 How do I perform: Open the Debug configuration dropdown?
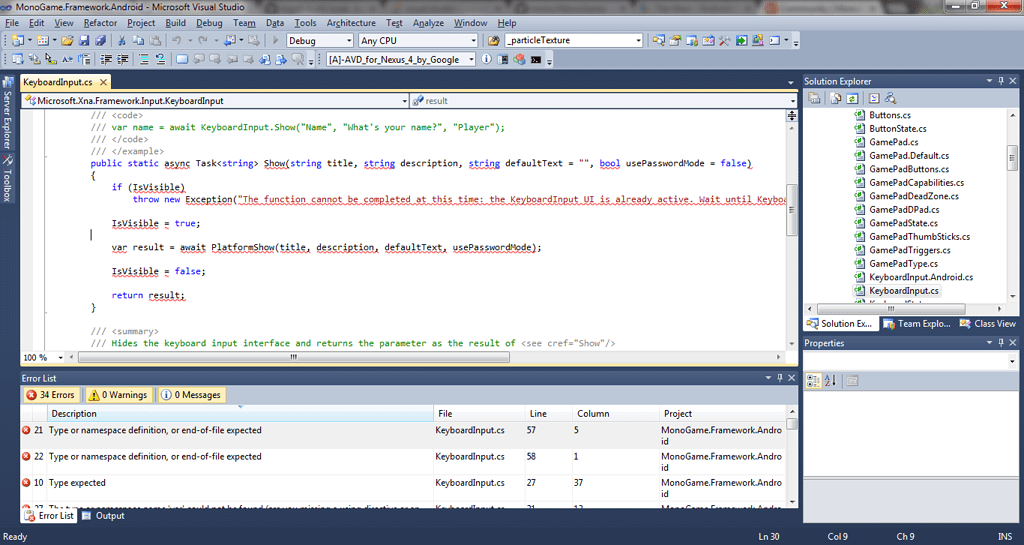click(347, 41)
